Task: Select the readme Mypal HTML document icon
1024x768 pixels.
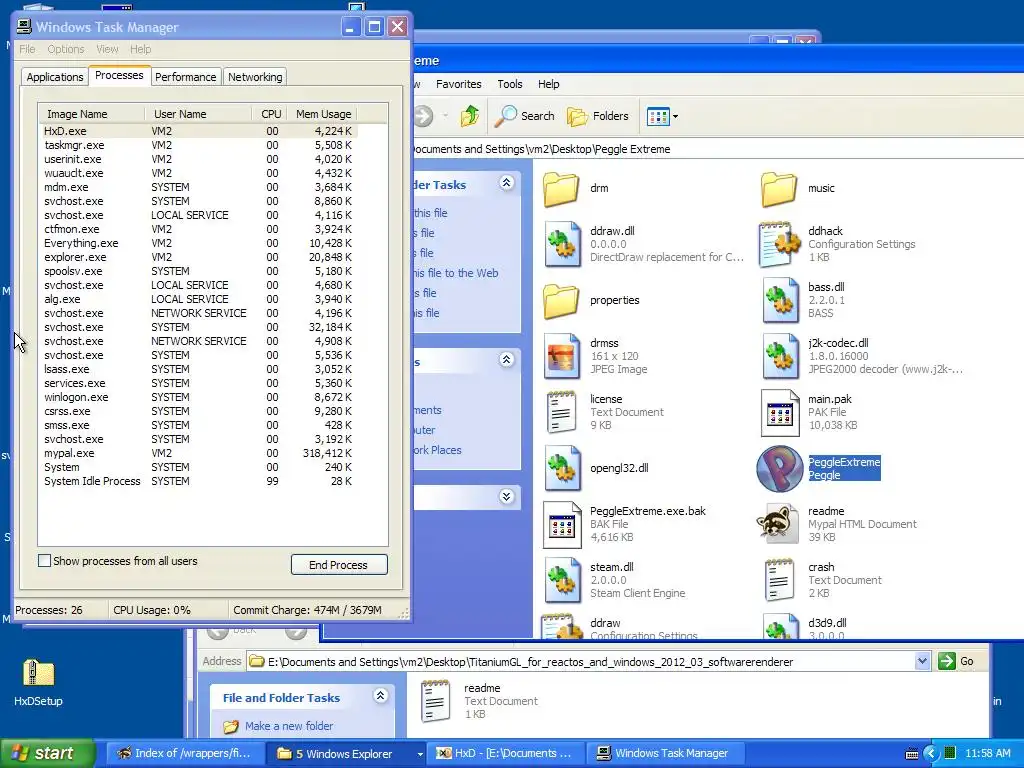Action: (778, 524)
